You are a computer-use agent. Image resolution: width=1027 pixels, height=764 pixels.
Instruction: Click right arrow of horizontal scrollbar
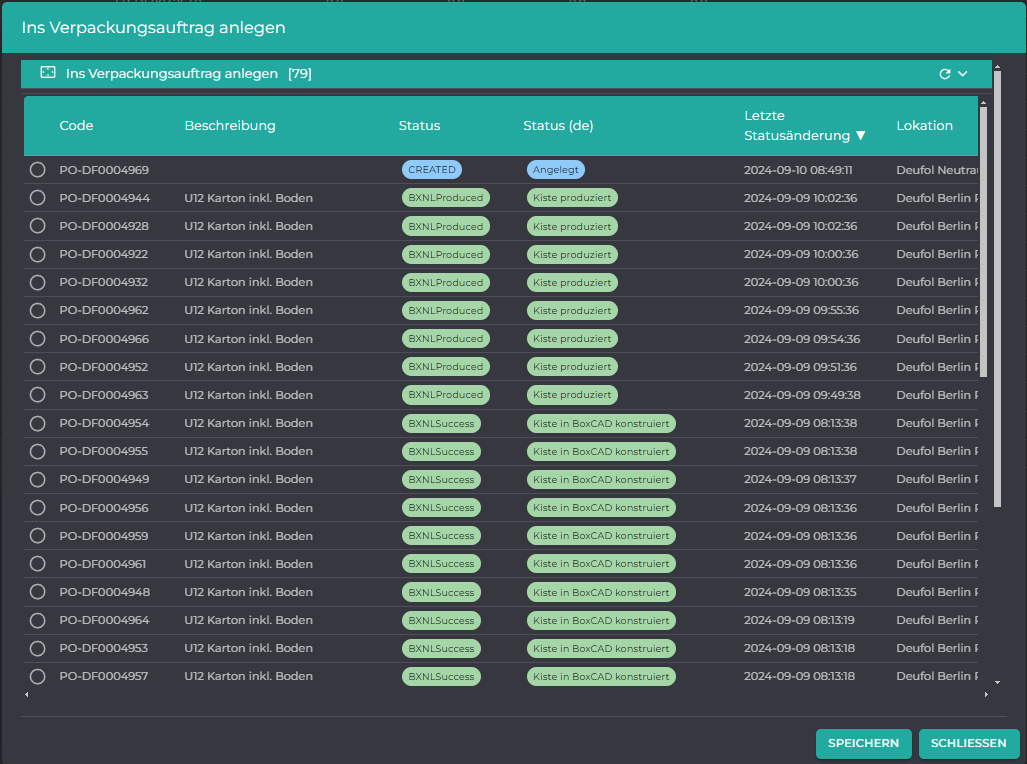(986, 695)
